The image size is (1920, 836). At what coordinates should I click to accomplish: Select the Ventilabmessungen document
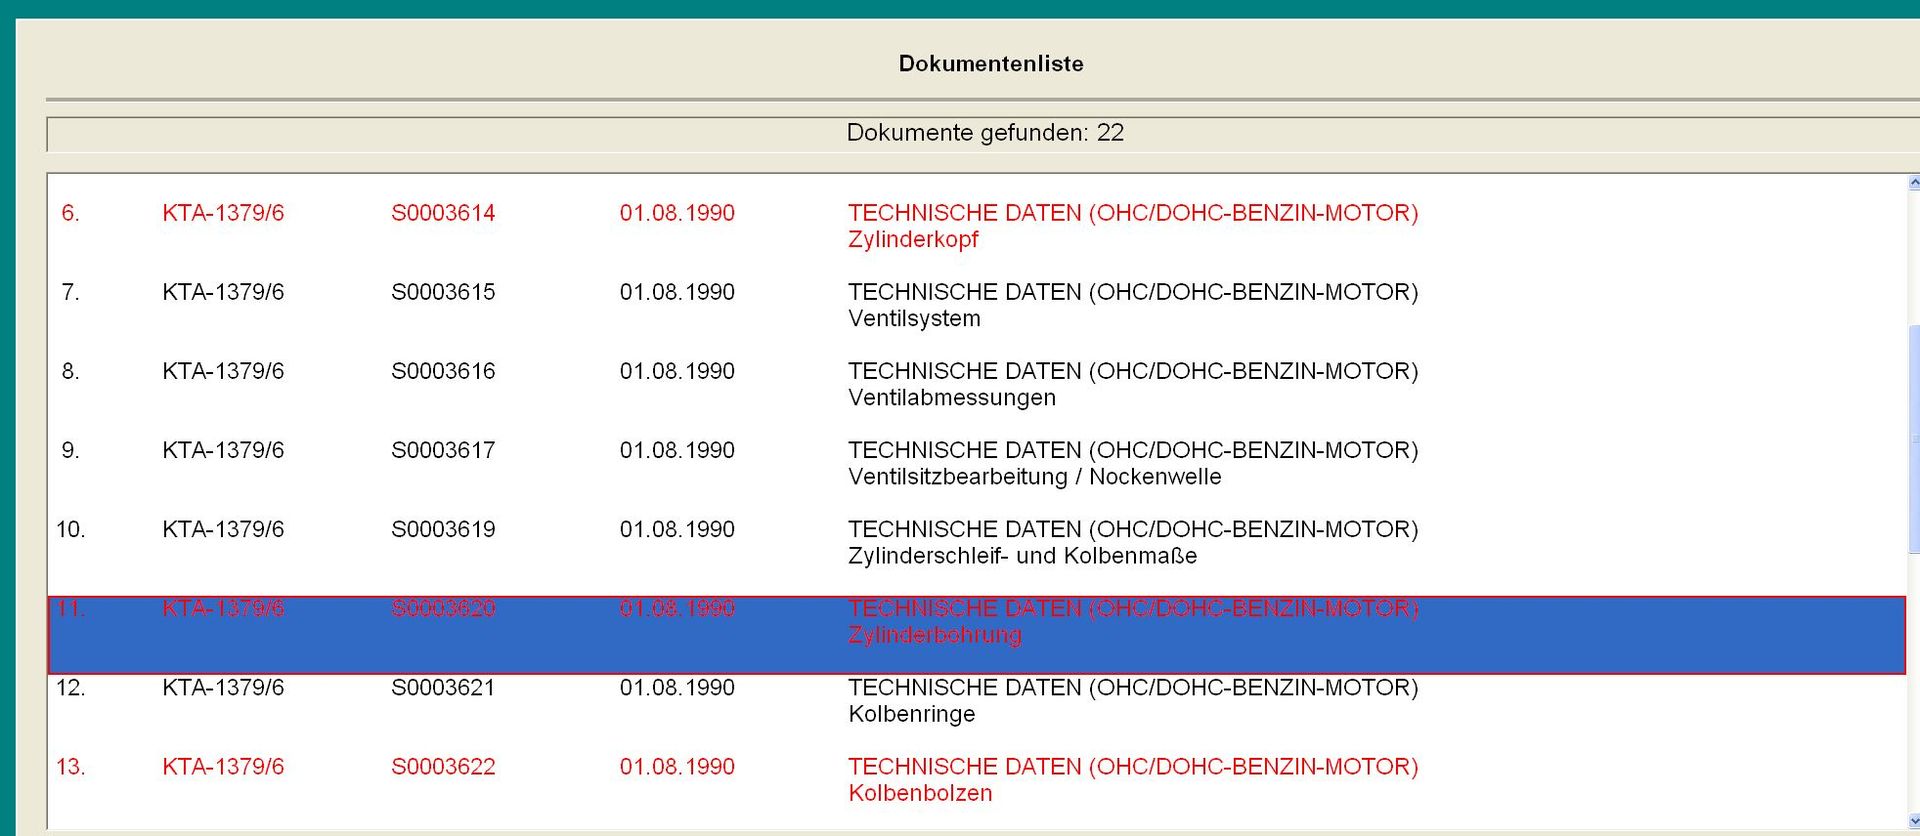pos(951,398)
